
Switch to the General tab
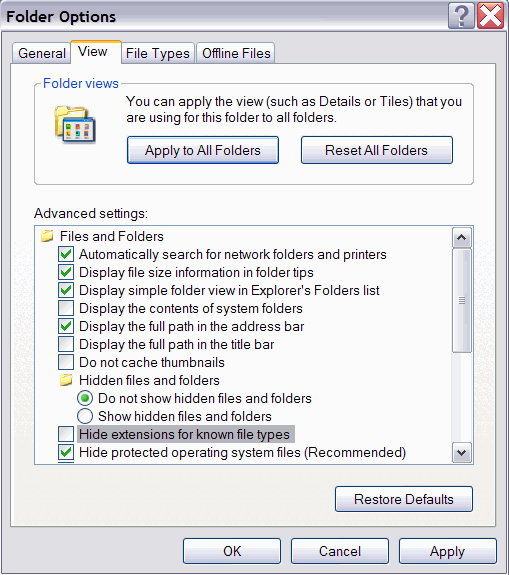click(x=41, y=54)
